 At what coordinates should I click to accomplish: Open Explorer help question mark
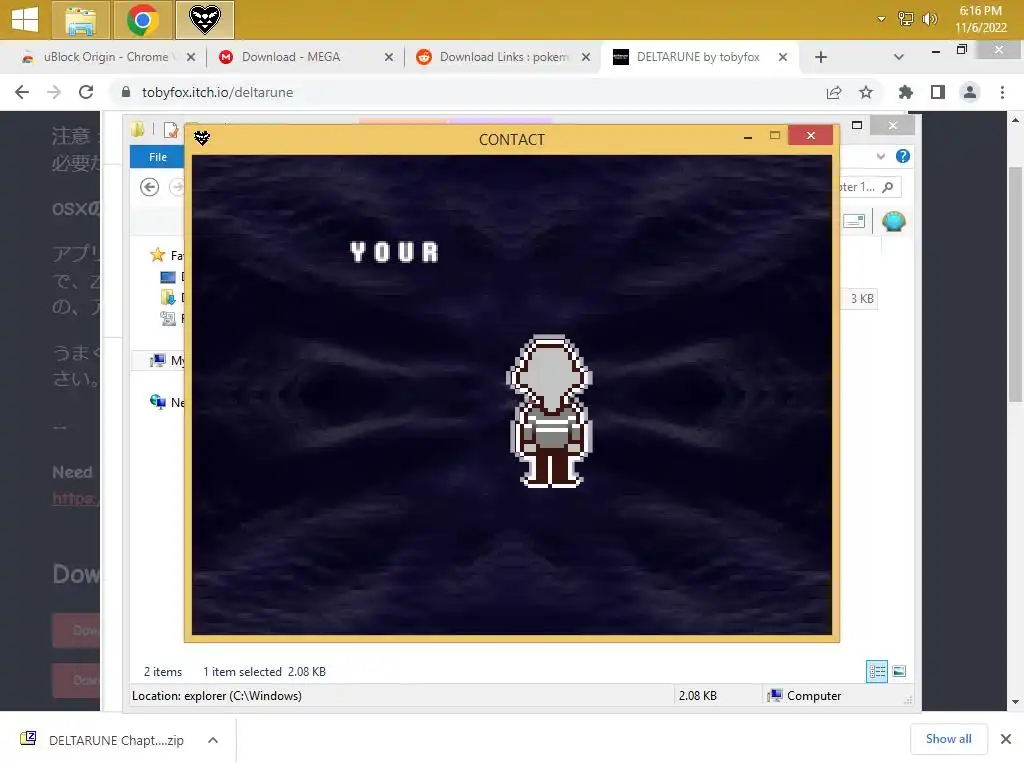(x=903, y=156)
